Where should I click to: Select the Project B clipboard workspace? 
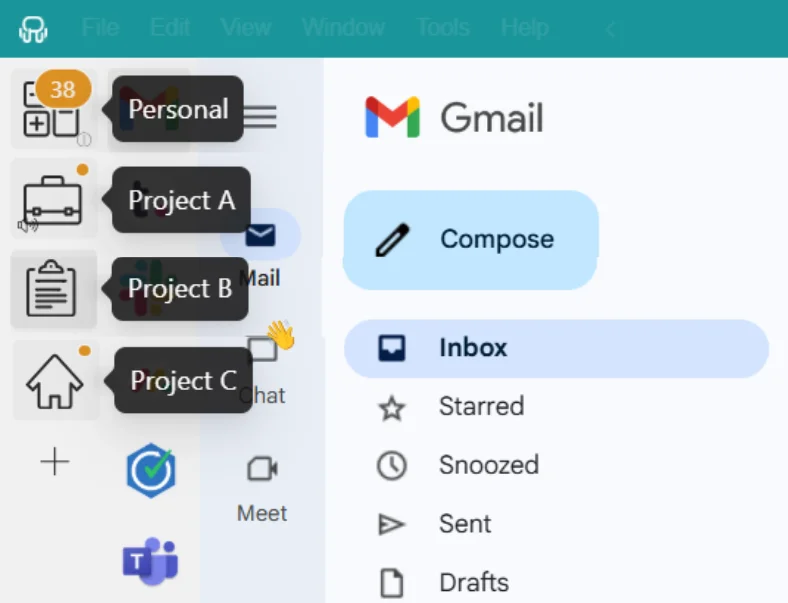click(x=53, y=290)
